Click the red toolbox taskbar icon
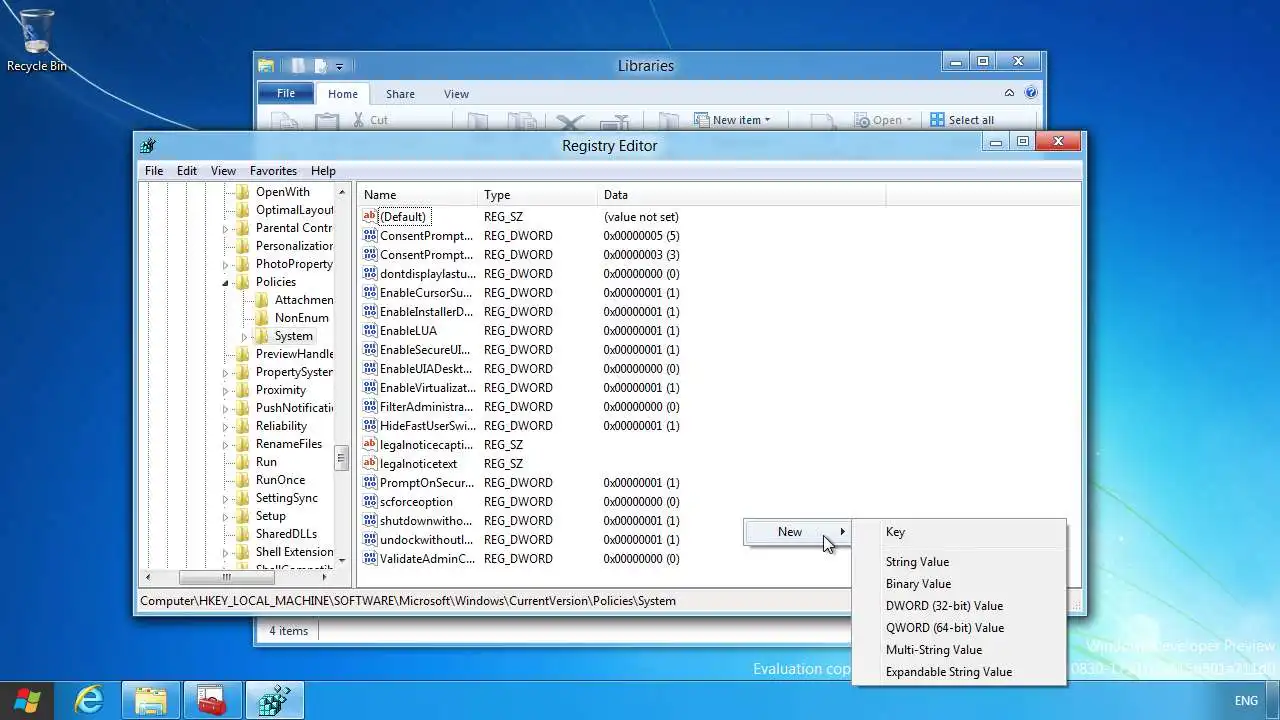 click(x=212, y=701)
